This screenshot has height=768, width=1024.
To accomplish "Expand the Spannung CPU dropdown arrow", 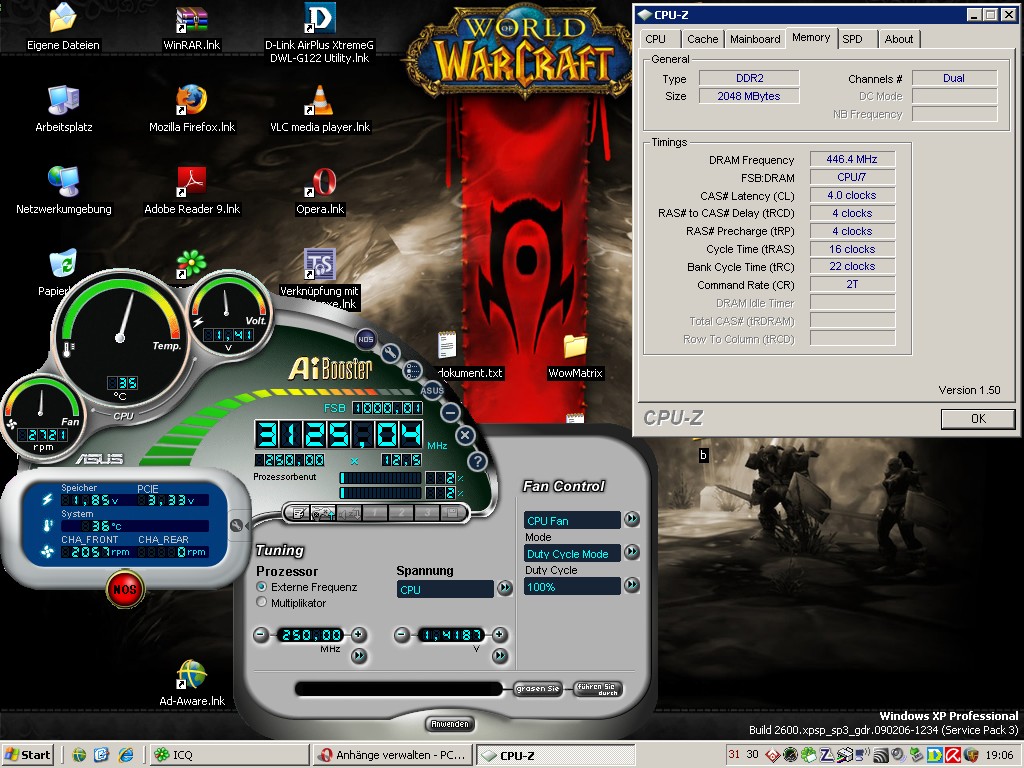I will click(x=505, y=588).
